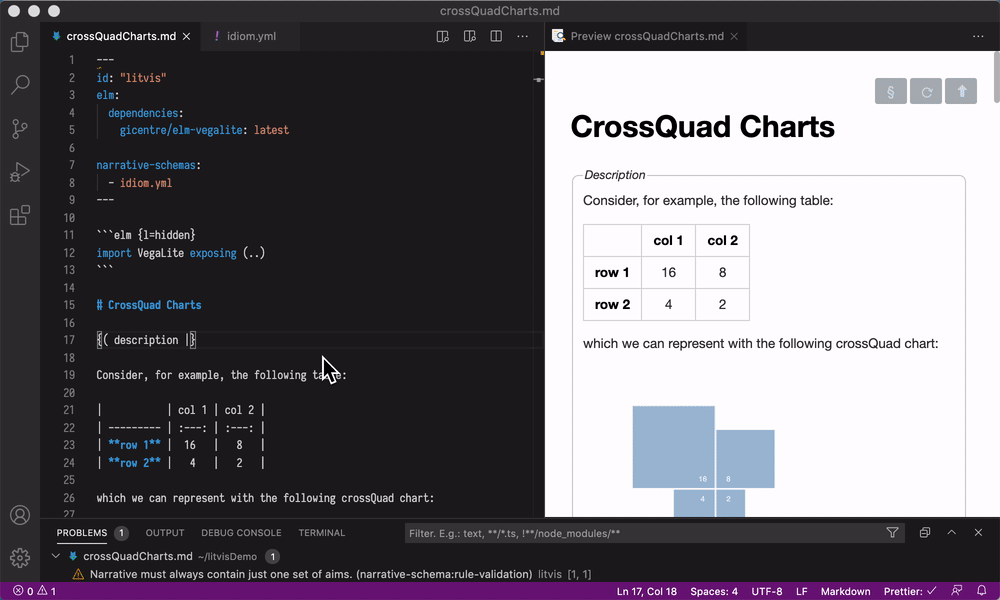Collapse crossQuadCharts.md problems group
Image resolution: width=1000 pixels, height=600 pixels.
tap(56, 556)
